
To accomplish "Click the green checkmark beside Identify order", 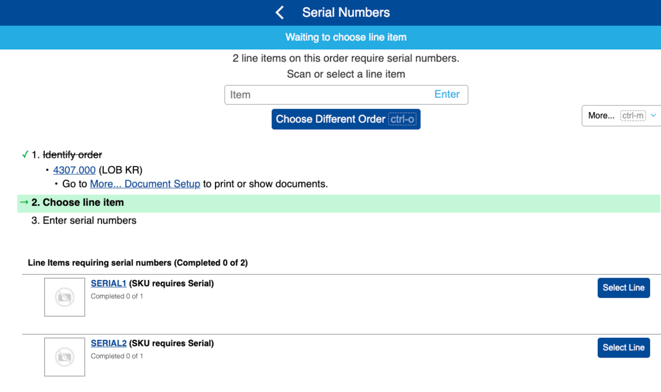I will 25,155.
